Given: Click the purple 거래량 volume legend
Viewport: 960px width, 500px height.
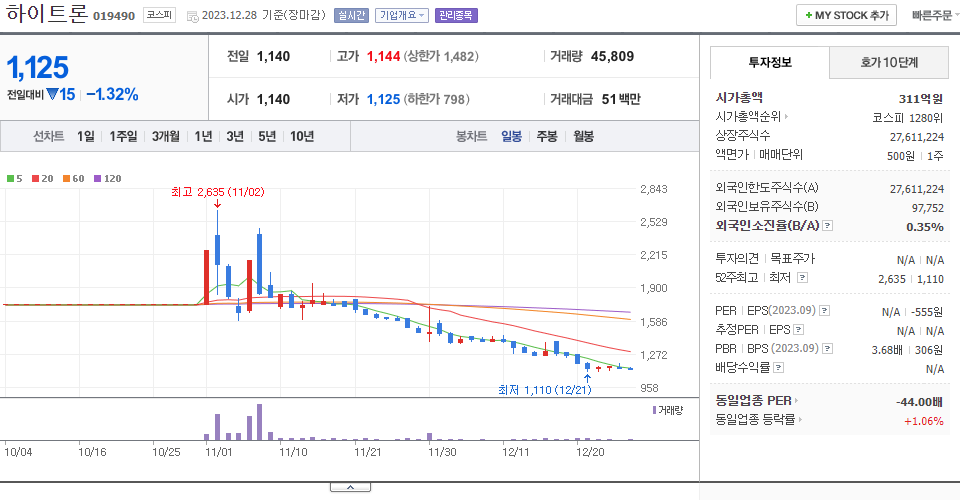Looking at the screenshot, I should (667, 411).
